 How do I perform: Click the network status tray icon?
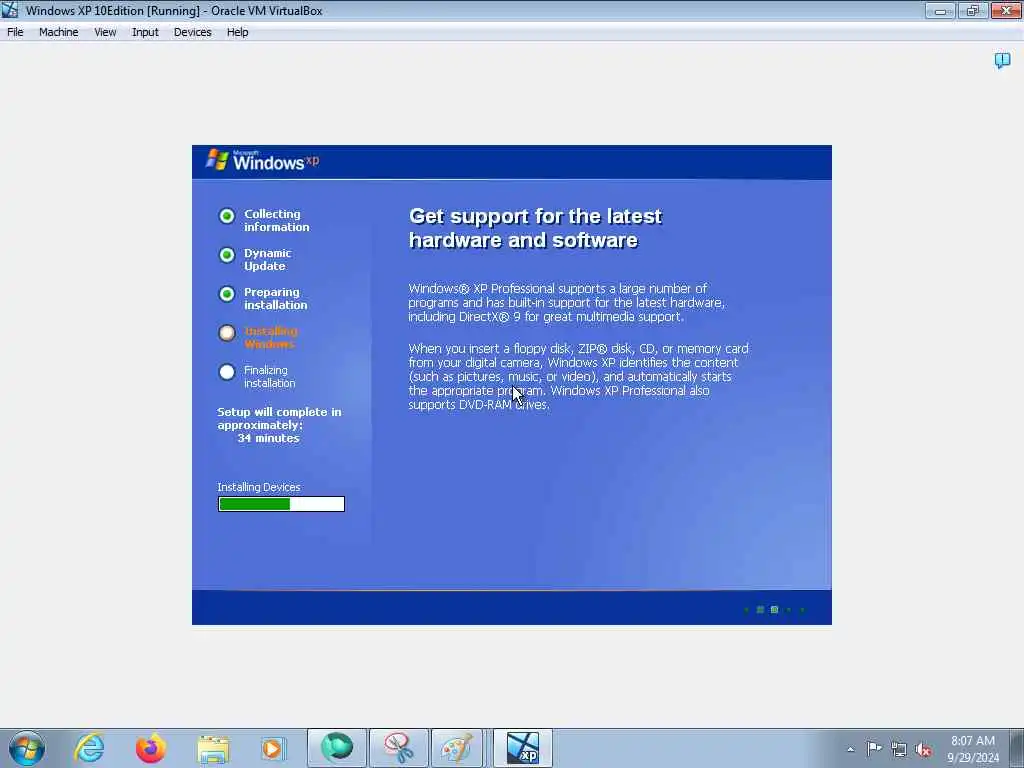pos(899,749)
